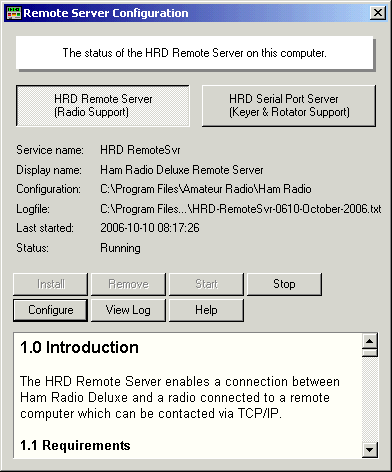Viewport: 392px width, 472px height.
Task: Click the Display name: label
Action: pyautogui.click(x=49, y=170)
